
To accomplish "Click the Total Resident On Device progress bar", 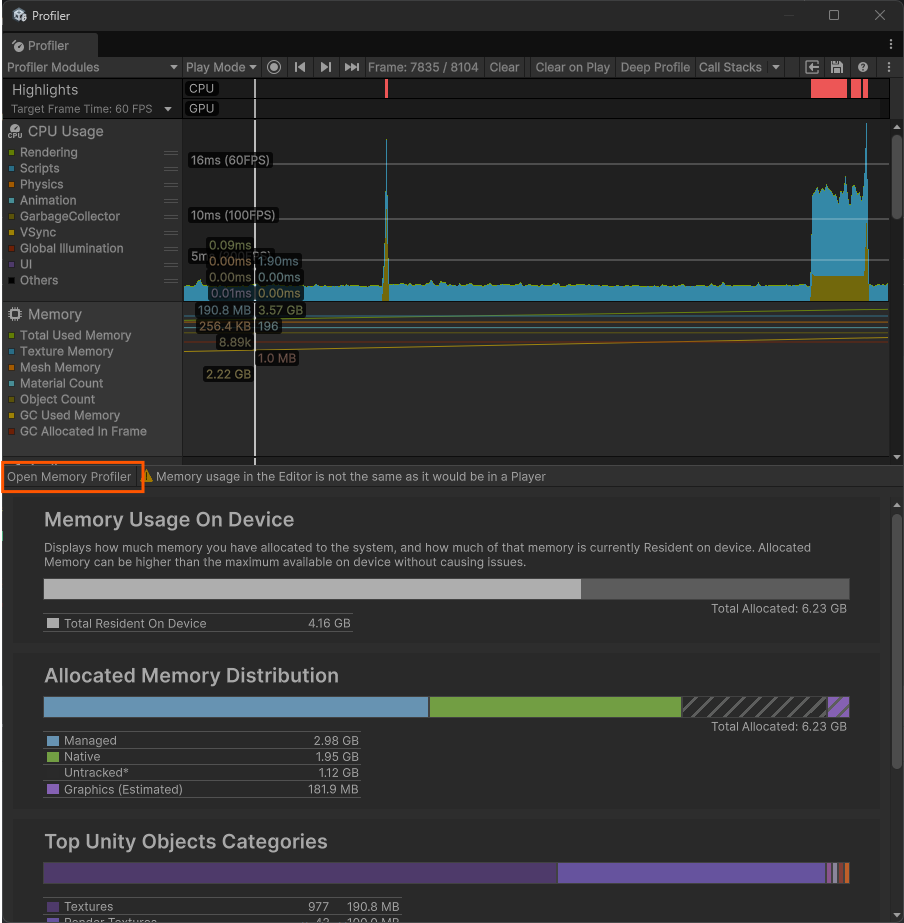I will [x=446, y=589].
